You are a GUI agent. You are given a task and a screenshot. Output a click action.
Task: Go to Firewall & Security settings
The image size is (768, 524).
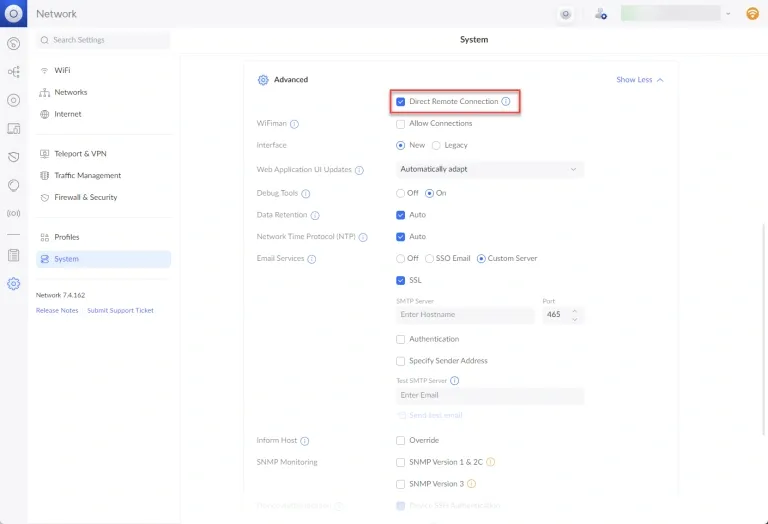pos(85,198)
